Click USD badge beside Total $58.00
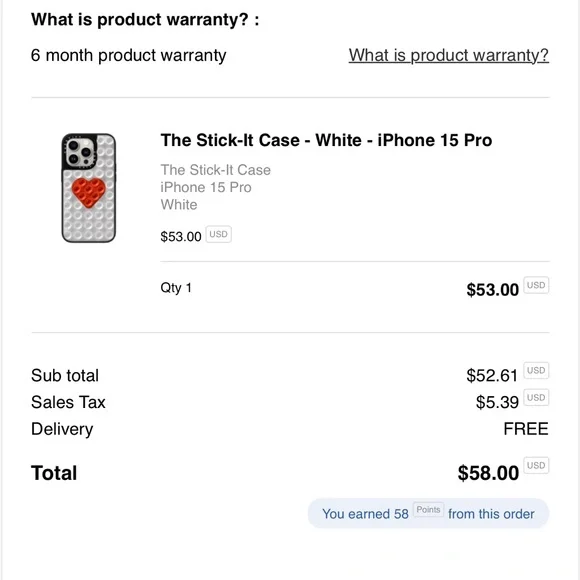 click(536, 465)
